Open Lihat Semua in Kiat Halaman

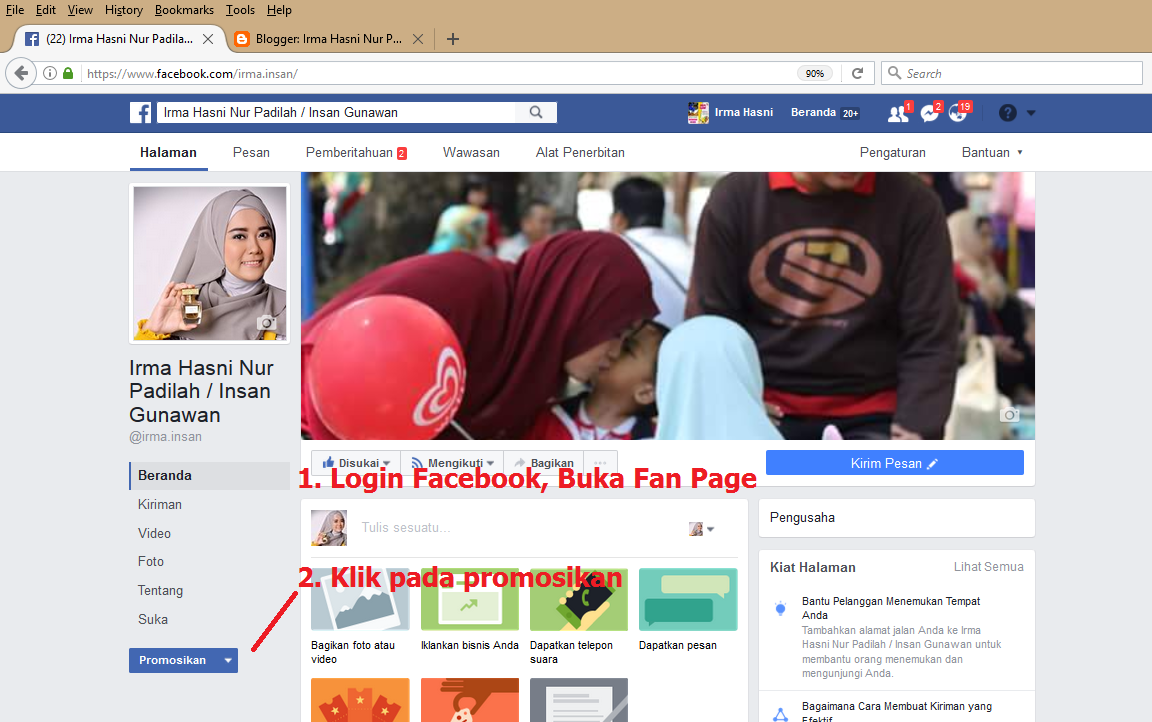(988, 567)
